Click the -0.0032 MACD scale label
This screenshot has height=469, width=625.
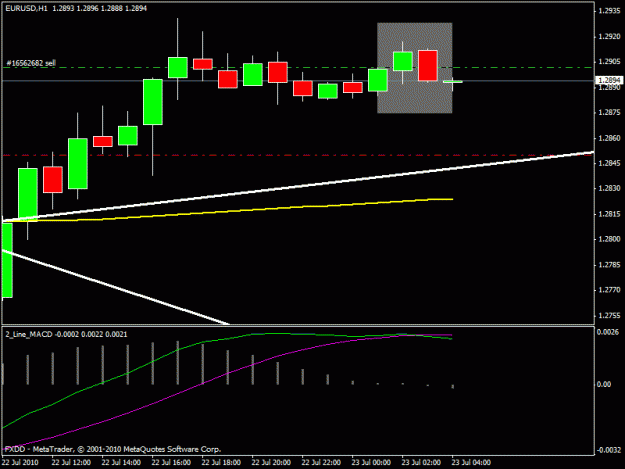click(608, 450)
